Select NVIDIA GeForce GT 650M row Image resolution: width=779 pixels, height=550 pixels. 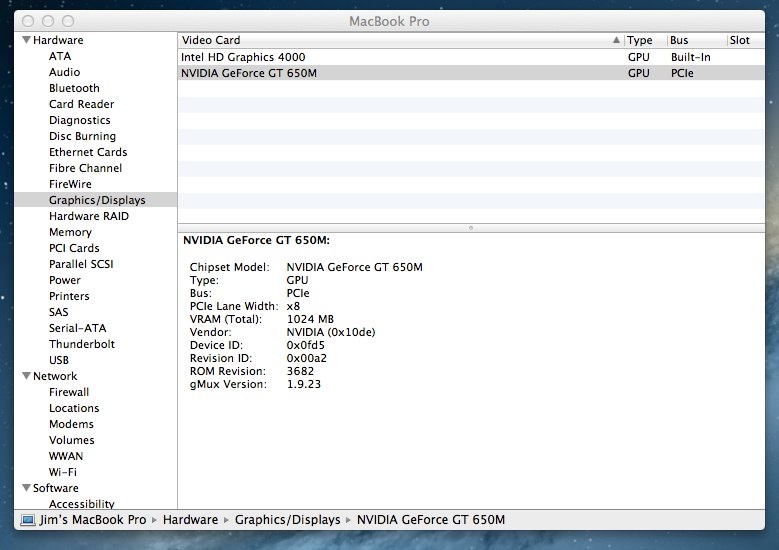[x=471, y=73]
